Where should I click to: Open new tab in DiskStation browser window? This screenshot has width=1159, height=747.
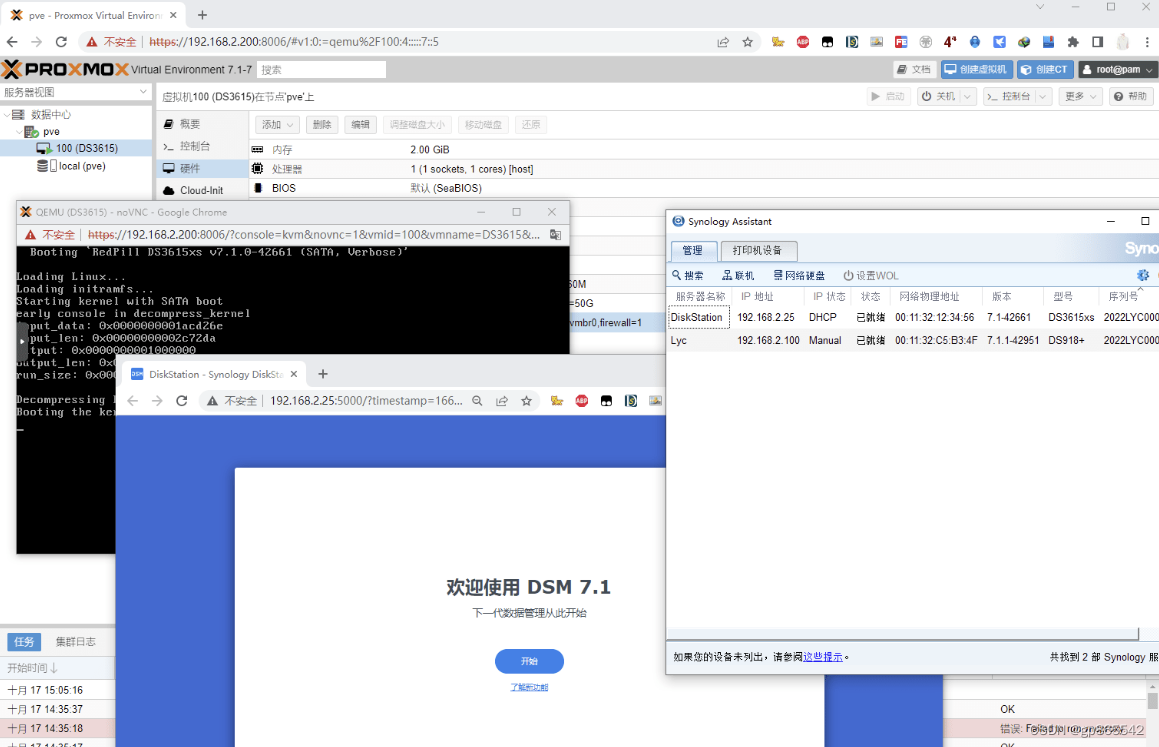point(322,375)
